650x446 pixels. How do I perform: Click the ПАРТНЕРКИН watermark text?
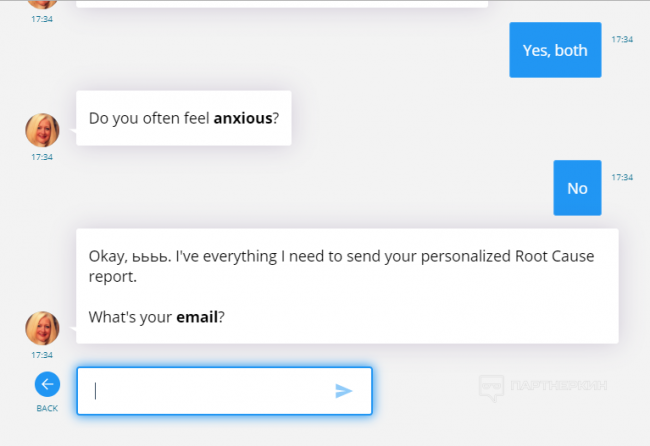pos(558,385)
